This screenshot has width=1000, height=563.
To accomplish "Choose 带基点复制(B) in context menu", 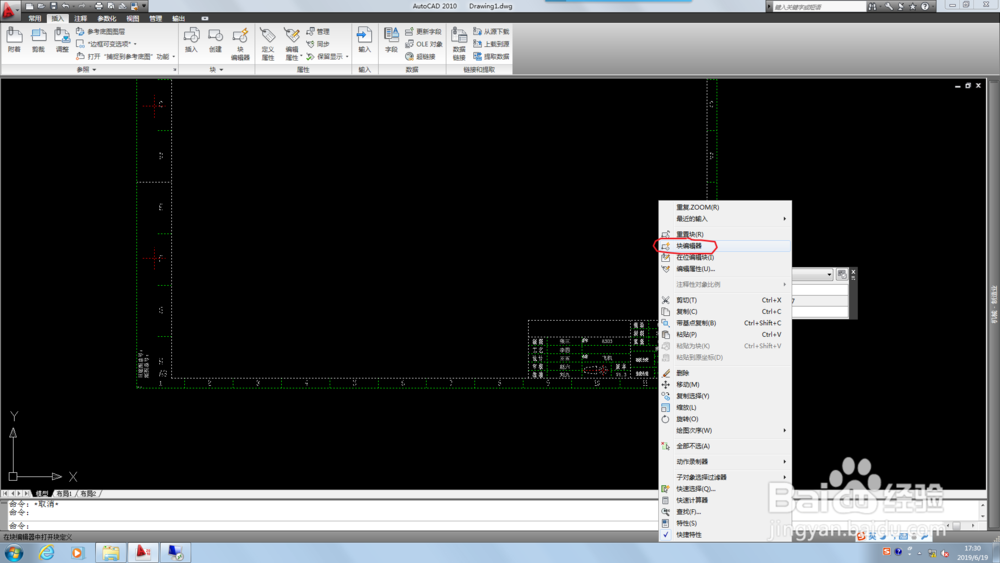I will click(725, 323).
